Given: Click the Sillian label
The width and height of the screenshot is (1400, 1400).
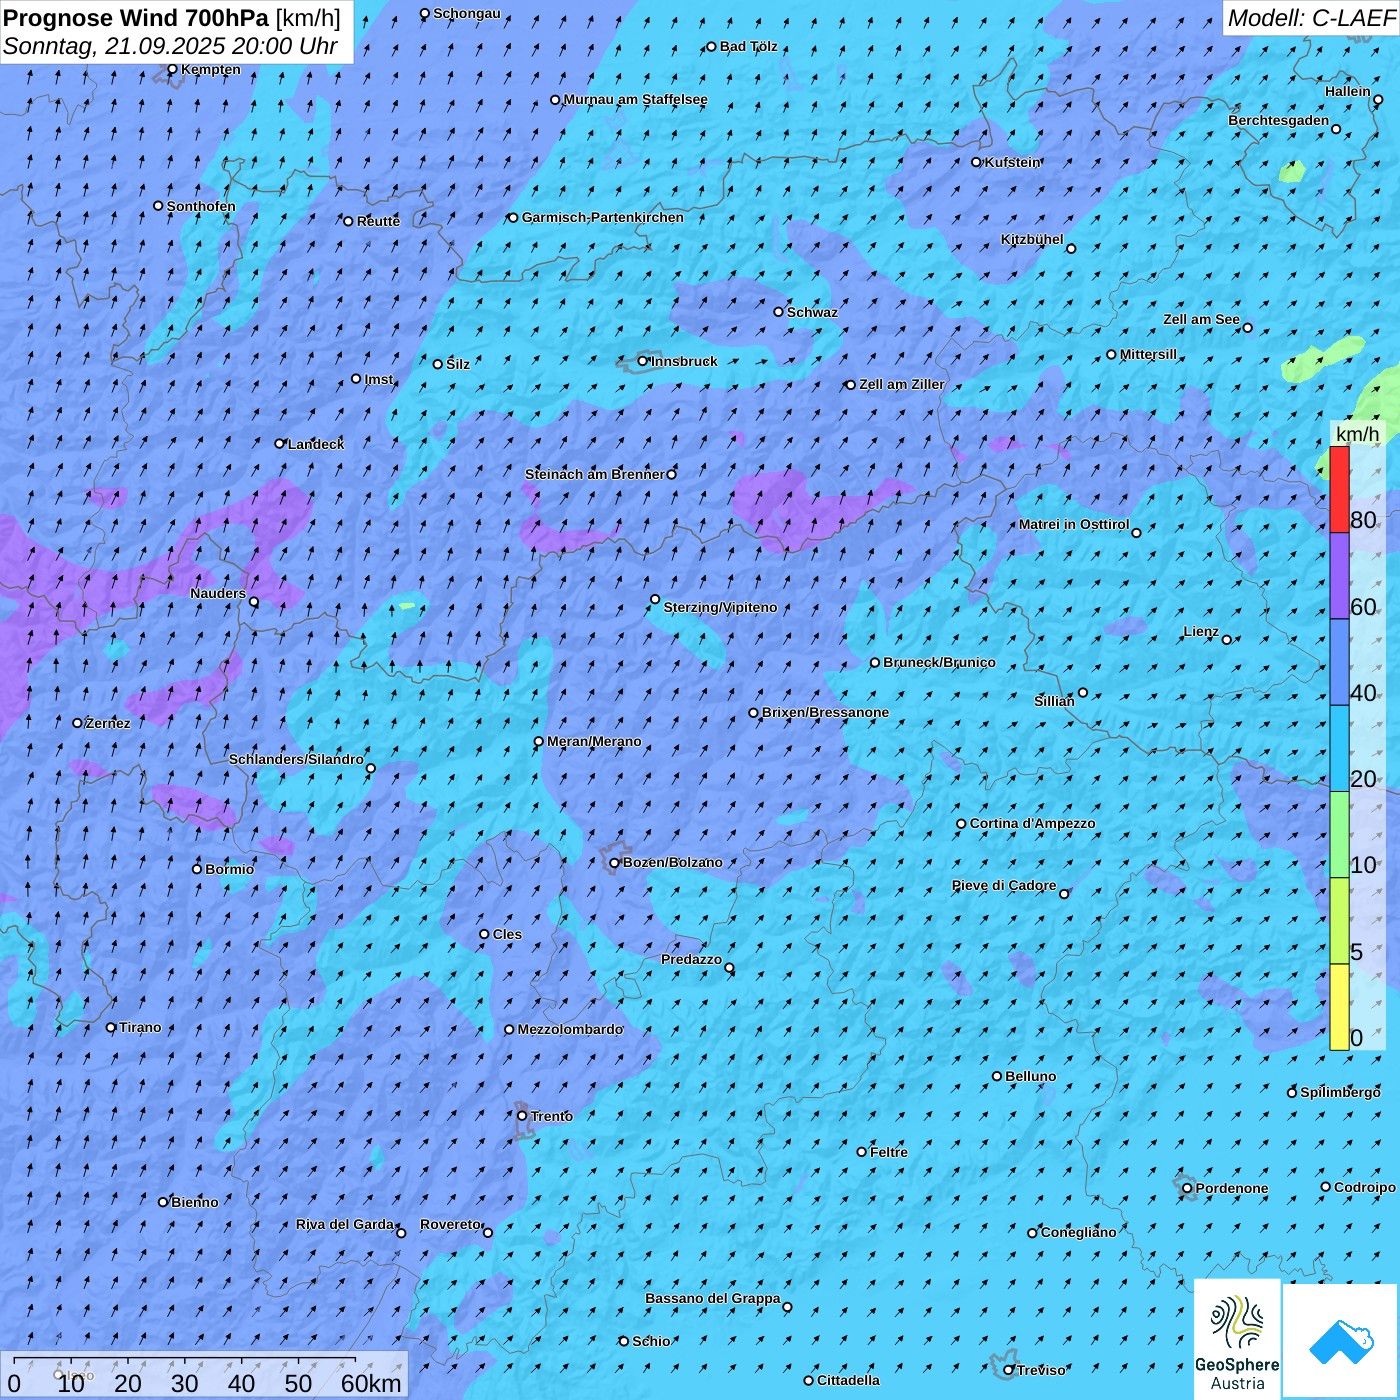Looking at the screenshot, I should [1054, 701].
